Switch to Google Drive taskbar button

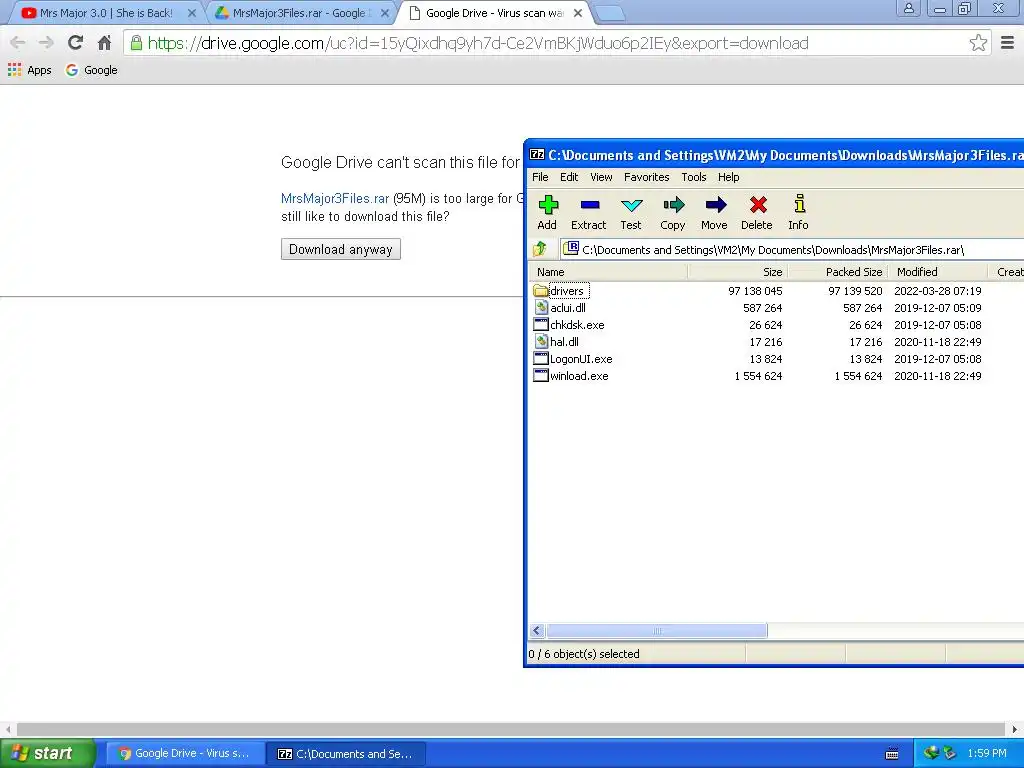pyautogui.click(x=185, y=753)
